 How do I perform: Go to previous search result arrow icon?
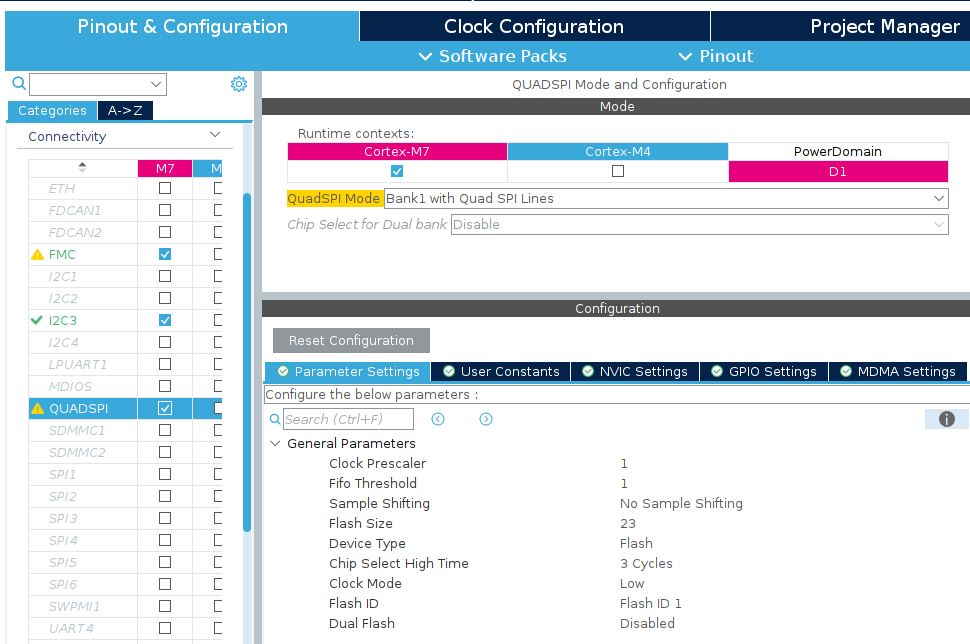(438, 419)
